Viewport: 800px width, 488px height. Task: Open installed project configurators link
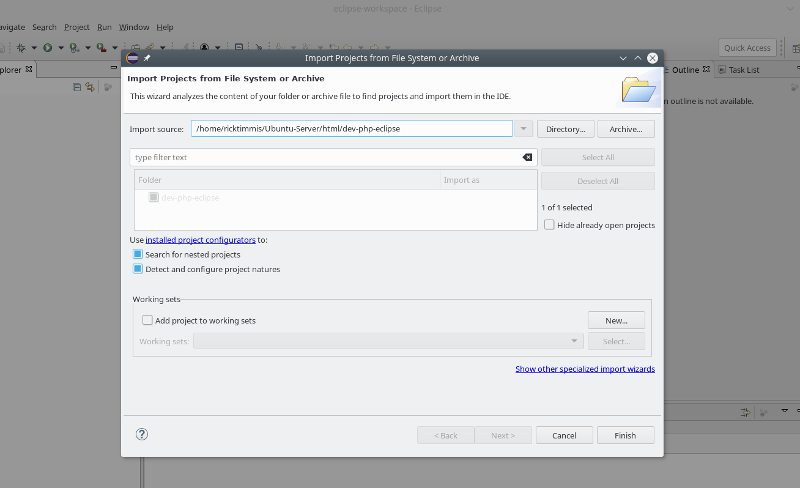click(x=201, y=239)
